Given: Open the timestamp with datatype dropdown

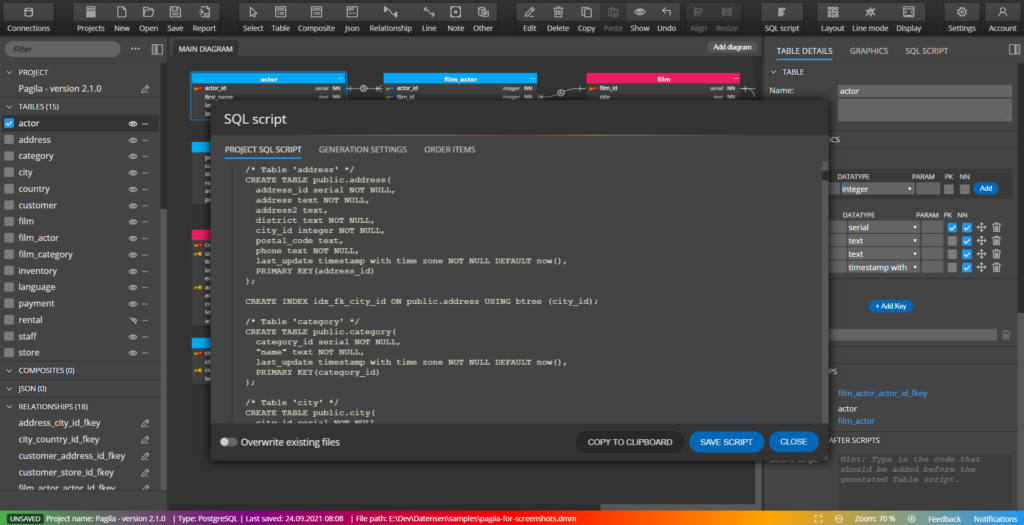Looking at the screenshot, I should click(x=883, y=267).
